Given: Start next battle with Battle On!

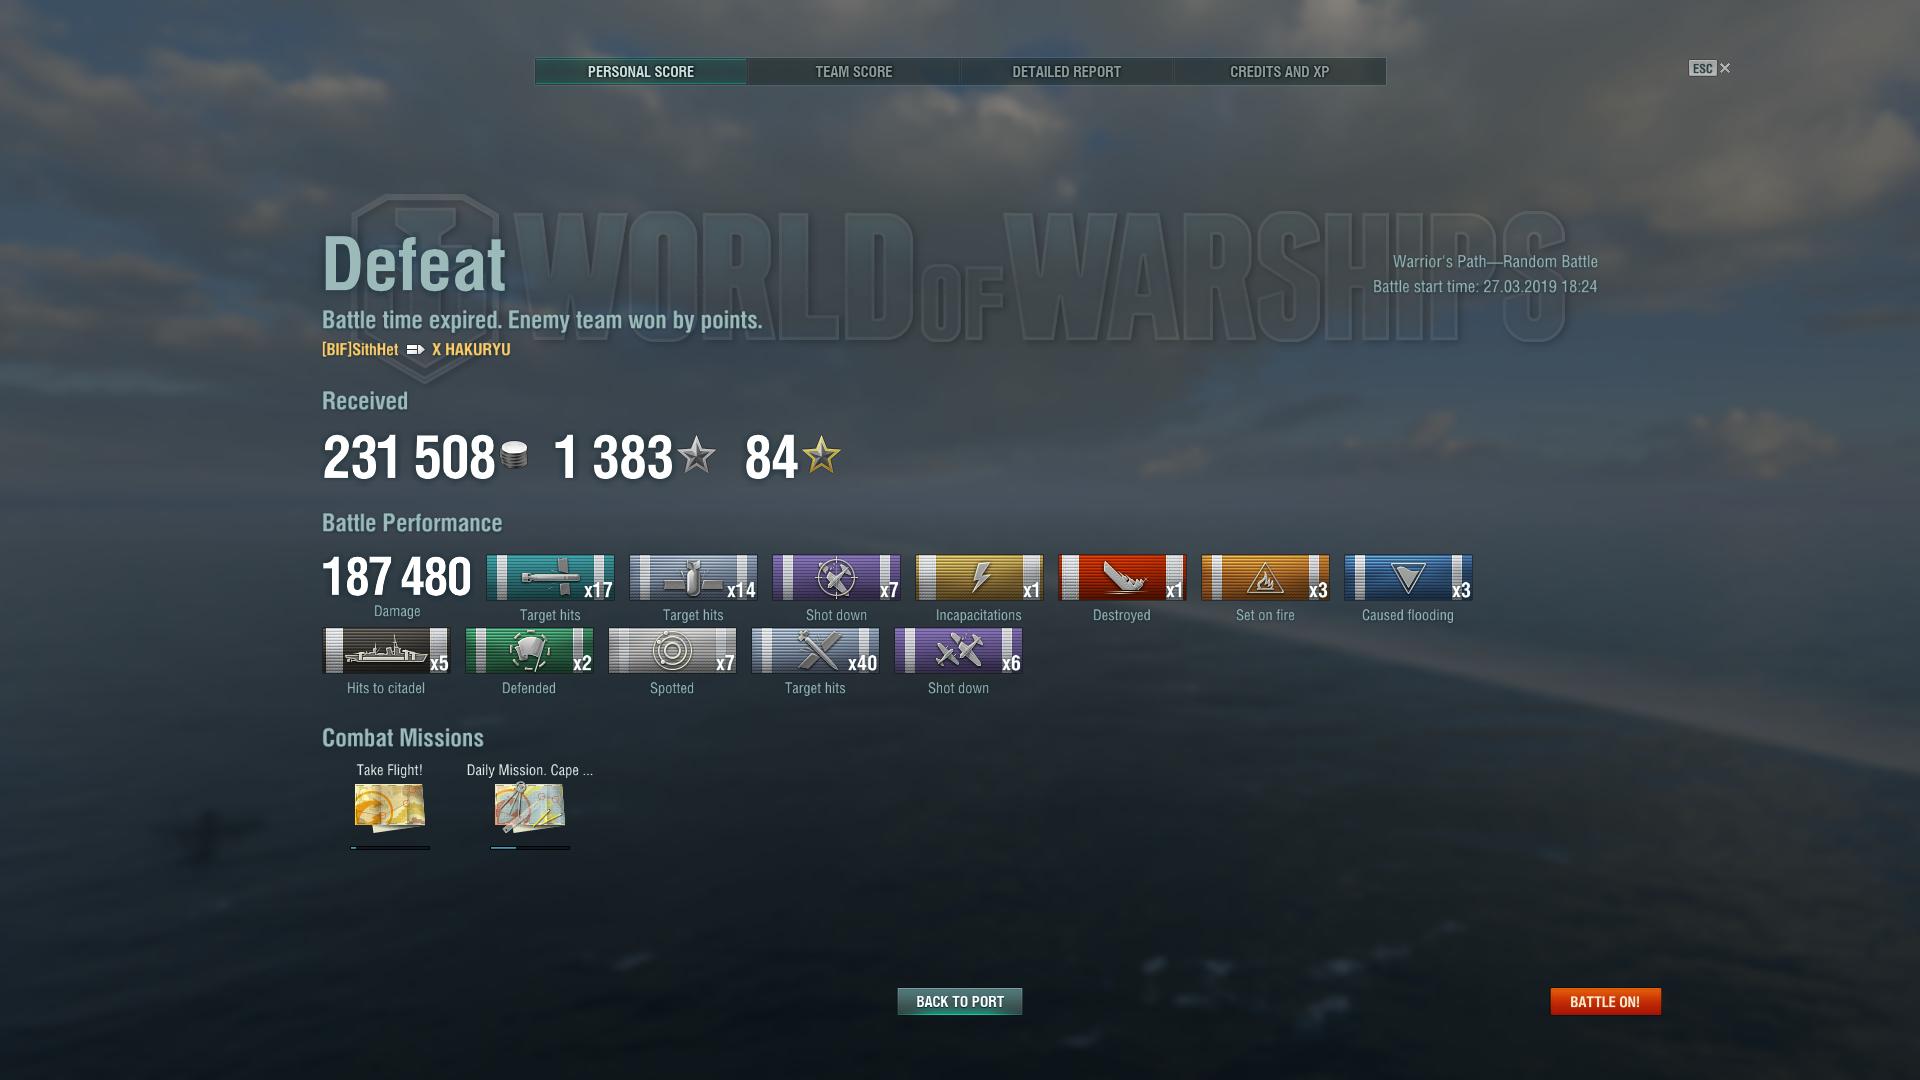Looking at the screenshot, I should (x=1605, y=1001).
